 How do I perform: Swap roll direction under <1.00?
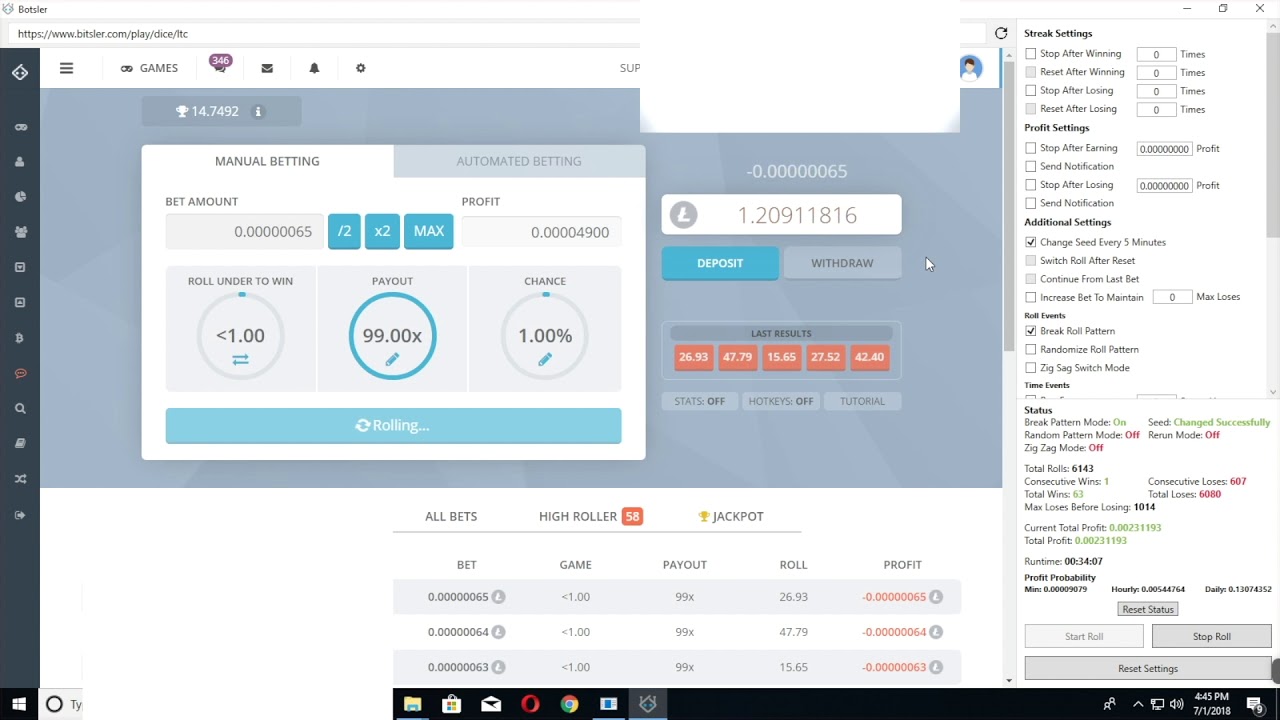240,359
